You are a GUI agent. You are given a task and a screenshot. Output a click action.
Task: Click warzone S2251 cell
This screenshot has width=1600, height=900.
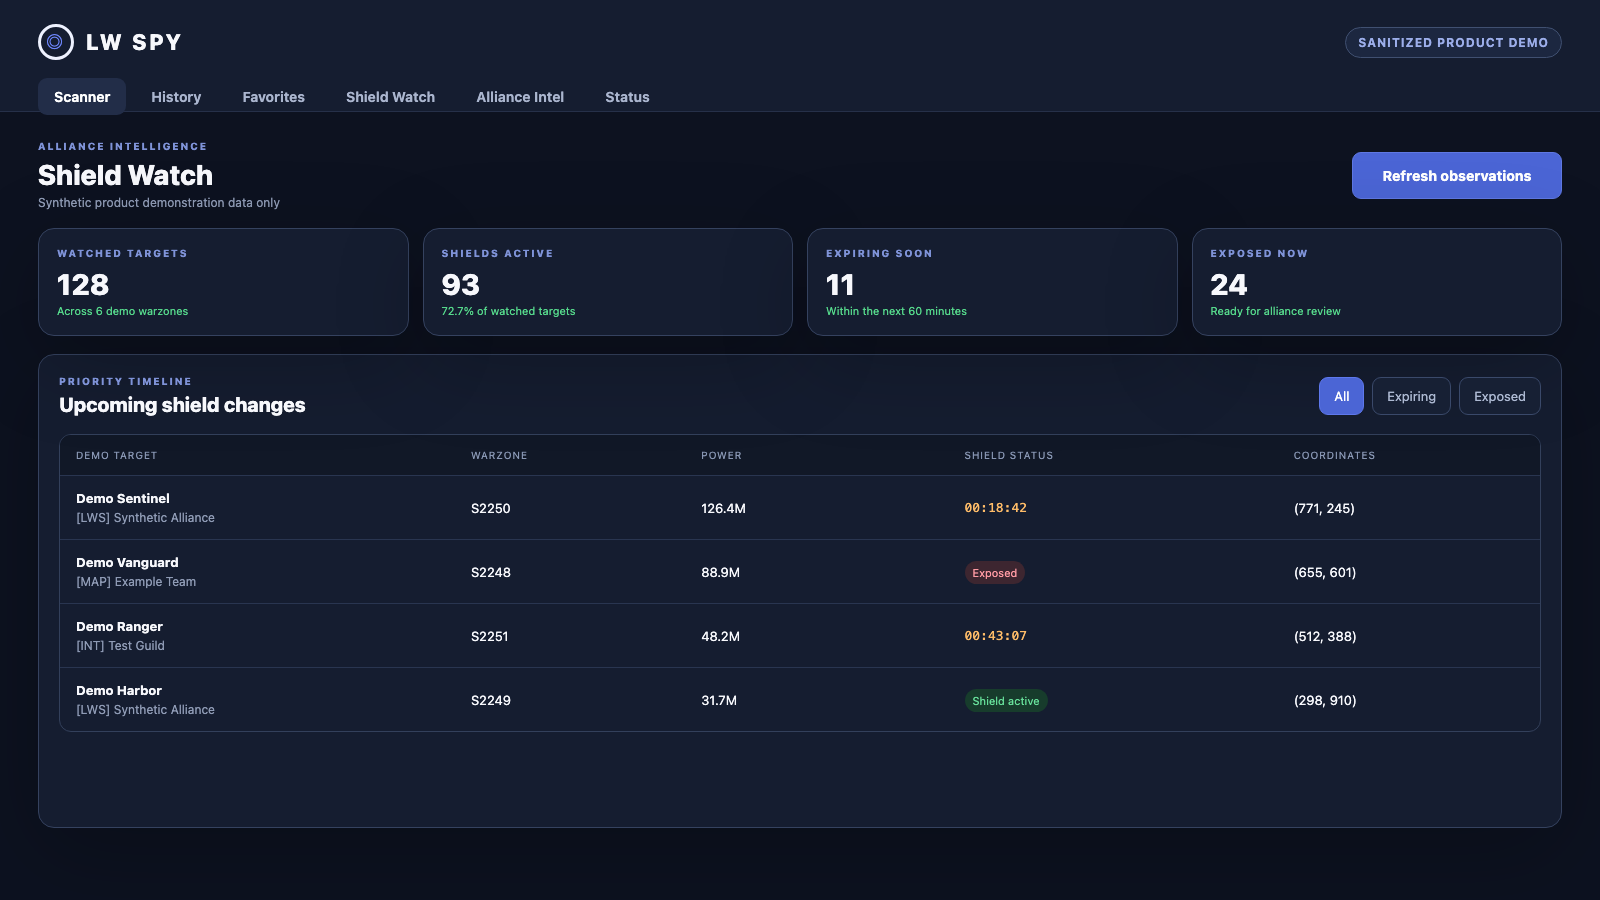(490, 636)
